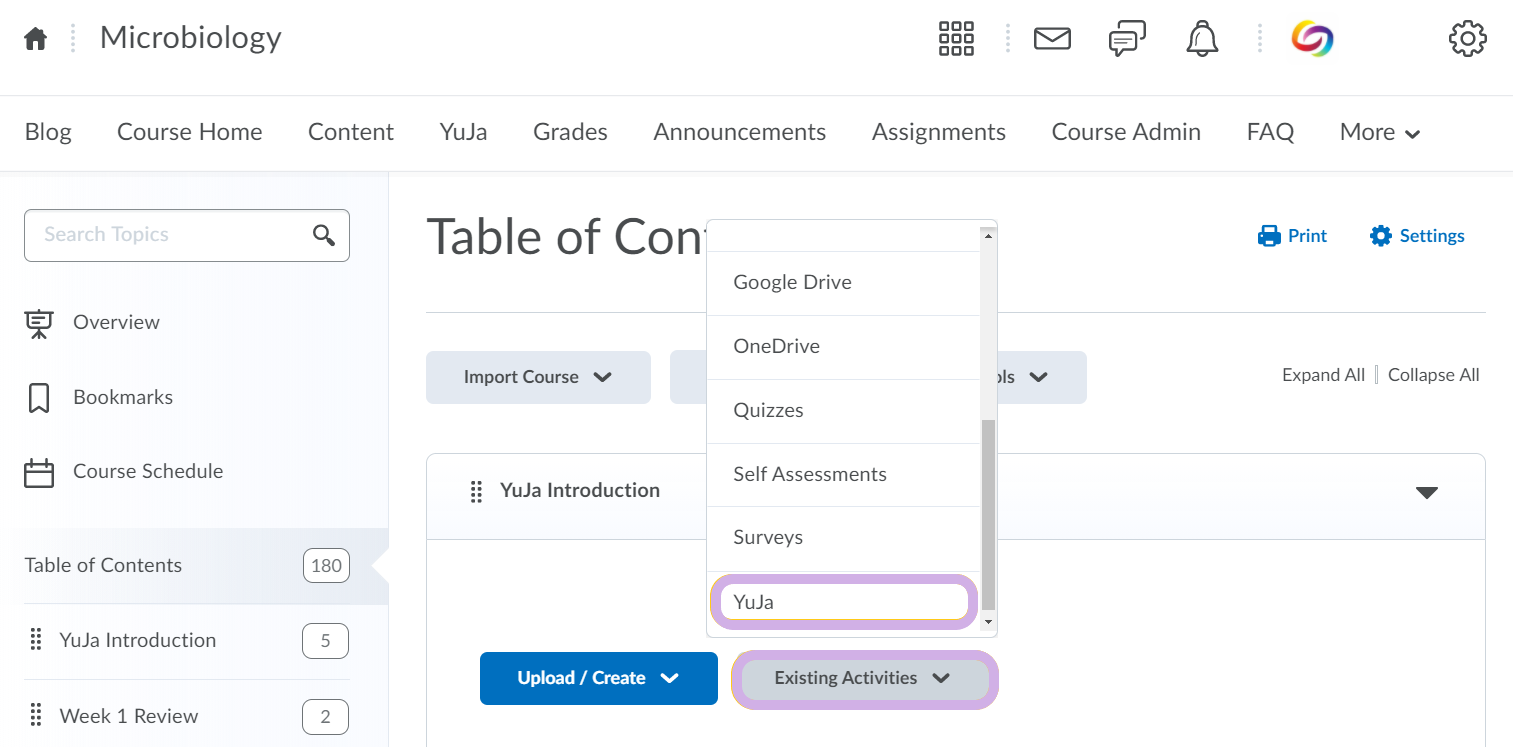Viewport: 1513px width, 747px height.
Task: Click the 180 count badge
Action: tap(326, 566)
